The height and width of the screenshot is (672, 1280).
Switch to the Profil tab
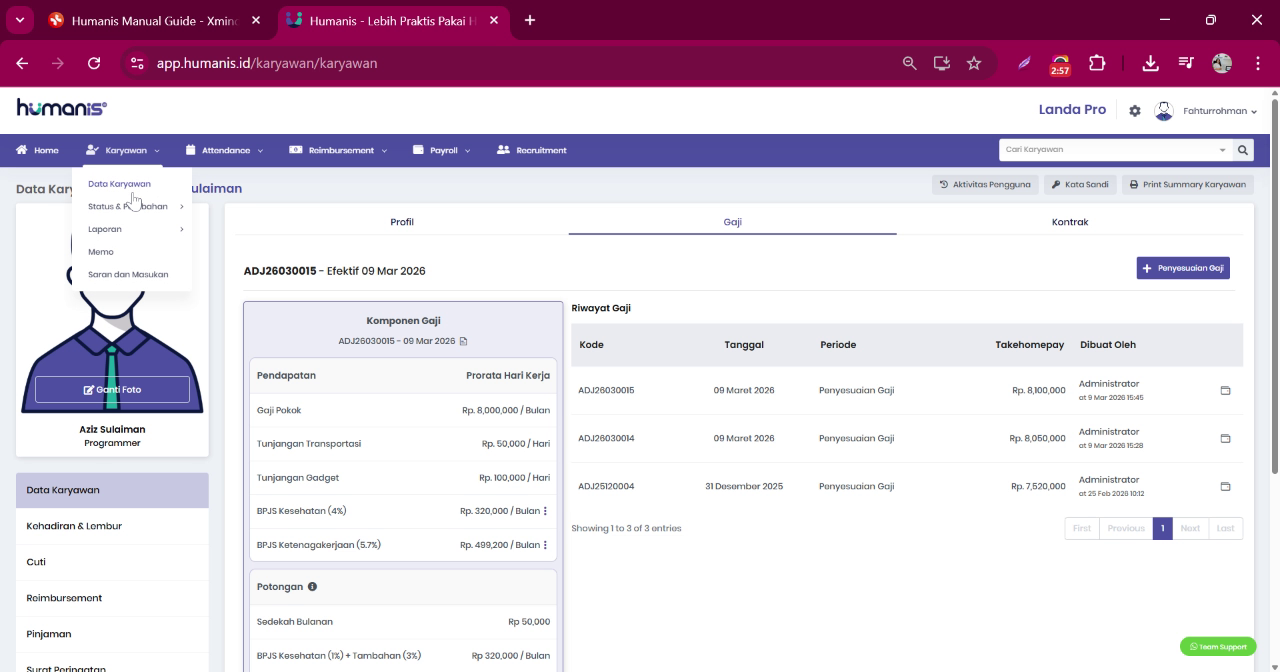[402, 222]
